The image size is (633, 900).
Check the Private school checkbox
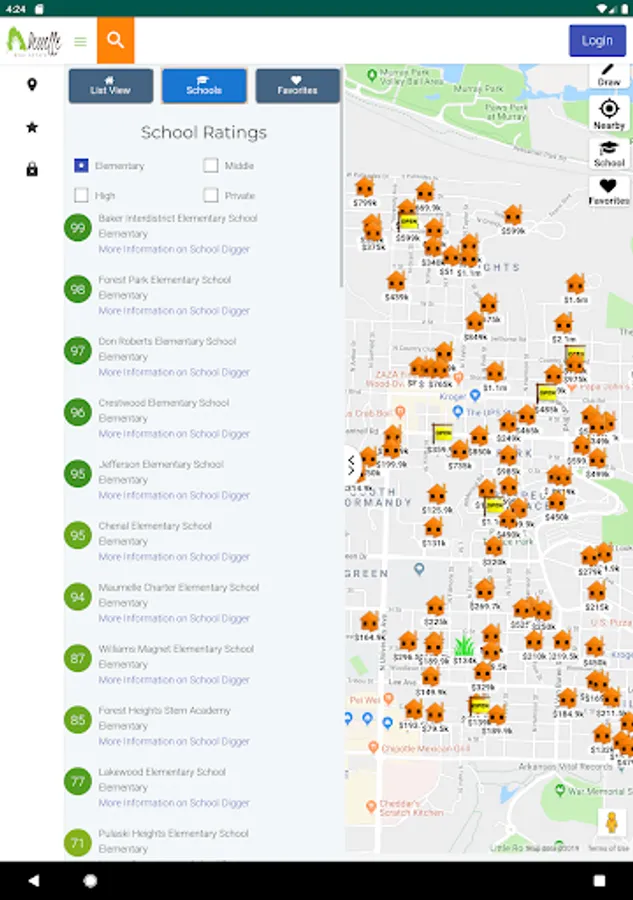[x=211, y=195]
